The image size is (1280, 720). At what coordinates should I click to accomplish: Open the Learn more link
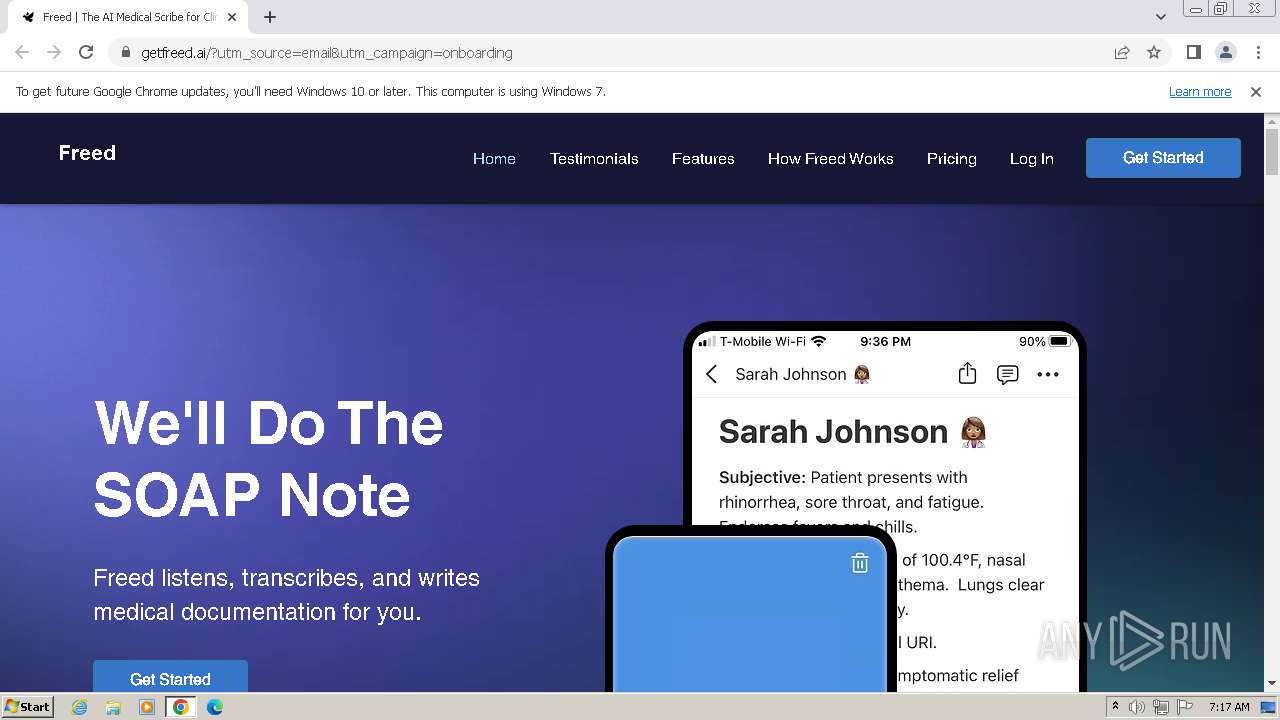pyautogui.click(x=1200, y=91)
